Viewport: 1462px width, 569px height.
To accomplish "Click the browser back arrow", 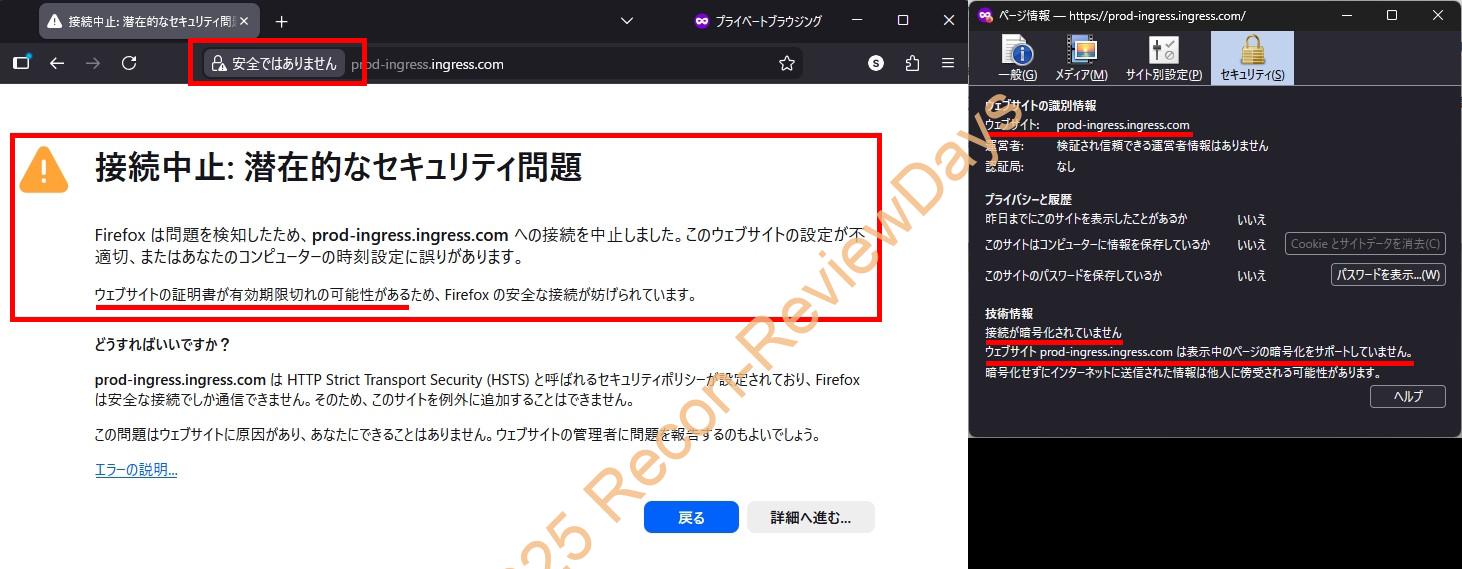I will (57, 63).
